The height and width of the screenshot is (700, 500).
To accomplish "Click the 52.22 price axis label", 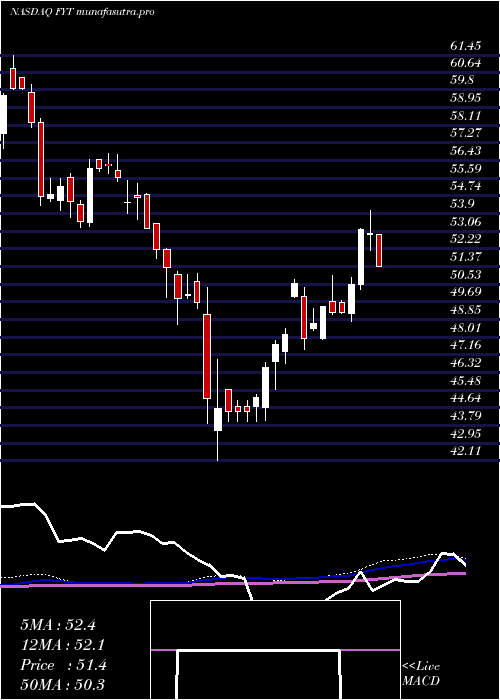I will (x=466, y=240).
